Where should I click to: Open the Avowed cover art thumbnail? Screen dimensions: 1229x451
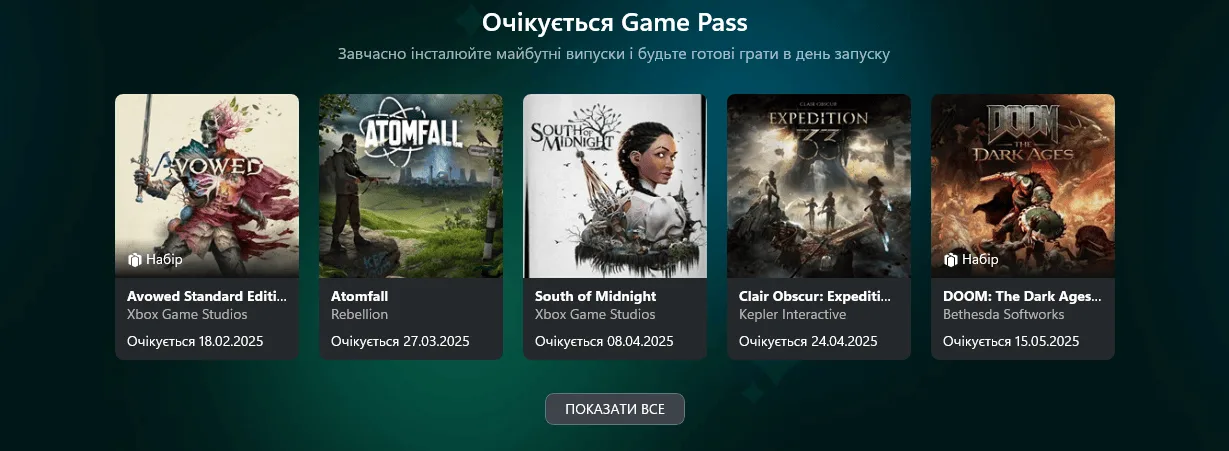coord(207,186)
